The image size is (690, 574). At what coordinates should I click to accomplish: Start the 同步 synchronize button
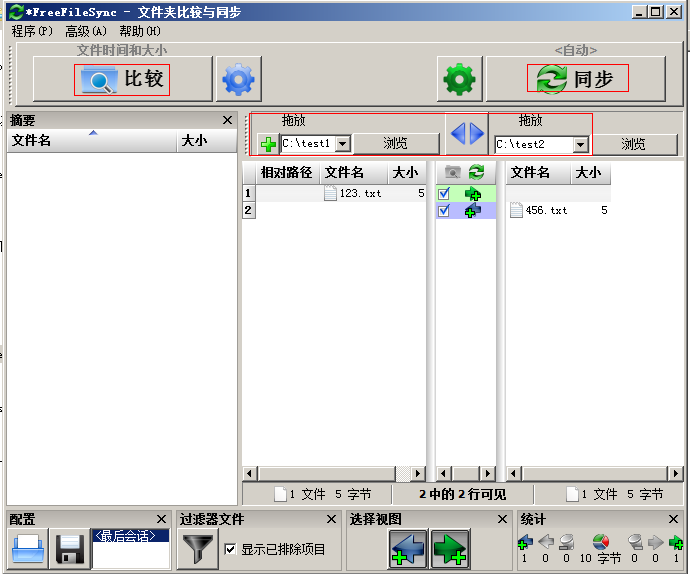tap(576, 79)
